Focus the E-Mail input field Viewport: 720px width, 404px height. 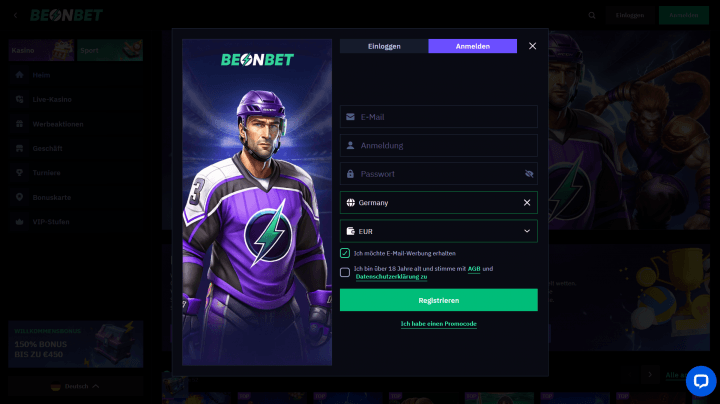click(439, 117)
